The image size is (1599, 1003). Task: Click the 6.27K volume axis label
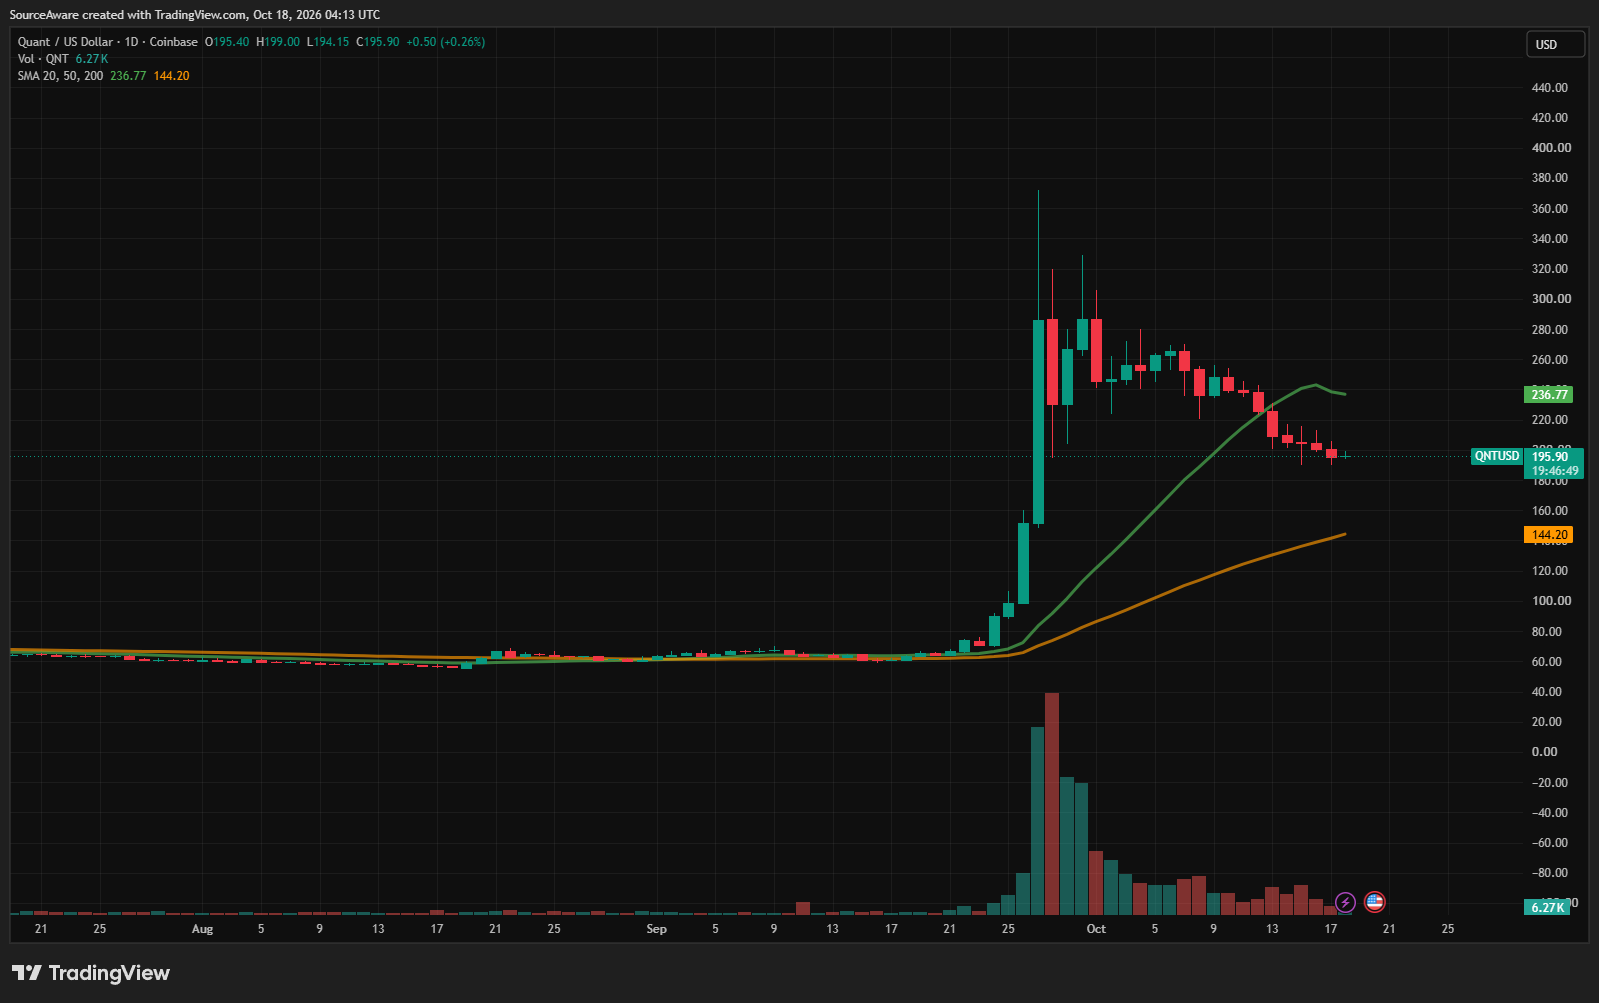1547,907
